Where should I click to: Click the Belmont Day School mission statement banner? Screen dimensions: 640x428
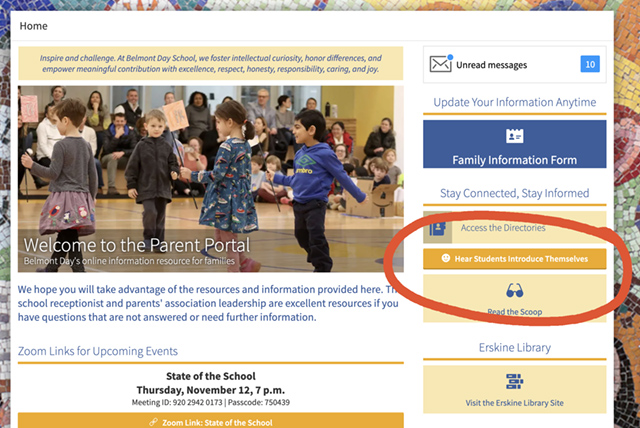[x=210, y=64]
